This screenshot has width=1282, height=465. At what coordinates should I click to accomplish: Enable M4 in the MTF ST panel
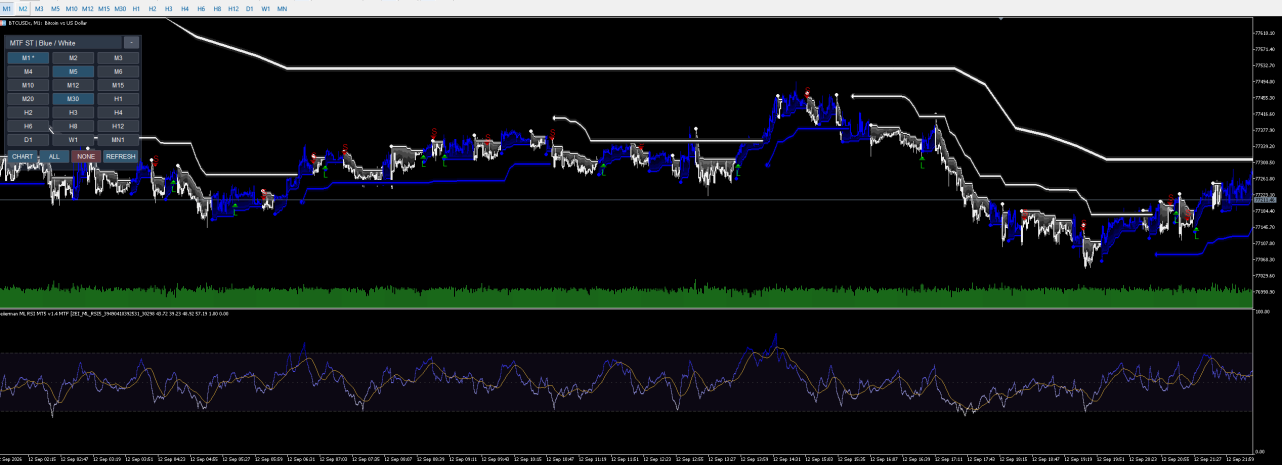pyautogui.click(x=28, y=72)
